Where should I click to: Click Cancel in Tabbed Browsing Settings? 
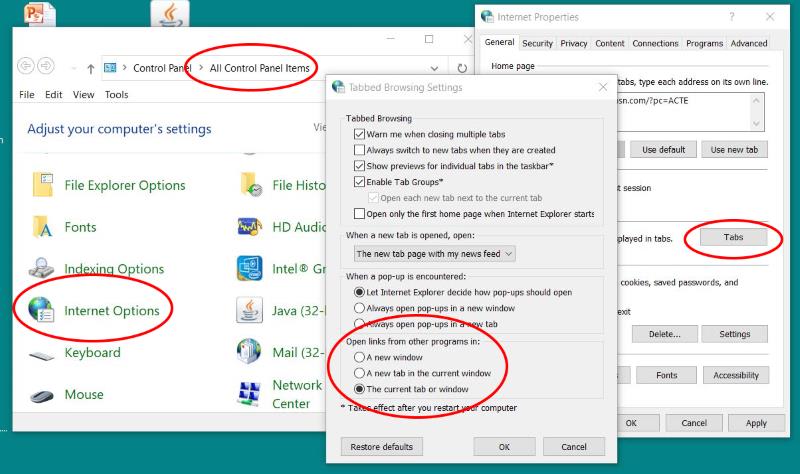tap(574, 446)
